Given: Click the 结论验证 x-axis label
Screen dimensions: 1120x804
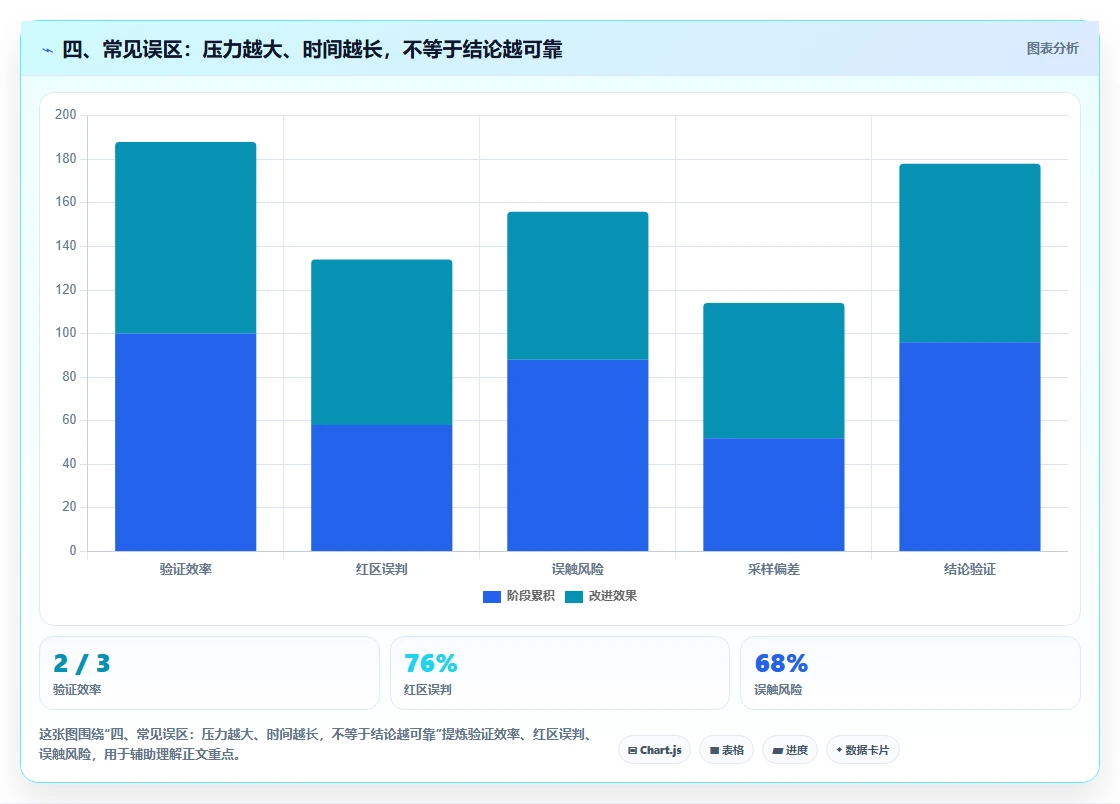Looking at the screenshot, I should point(970,569).
